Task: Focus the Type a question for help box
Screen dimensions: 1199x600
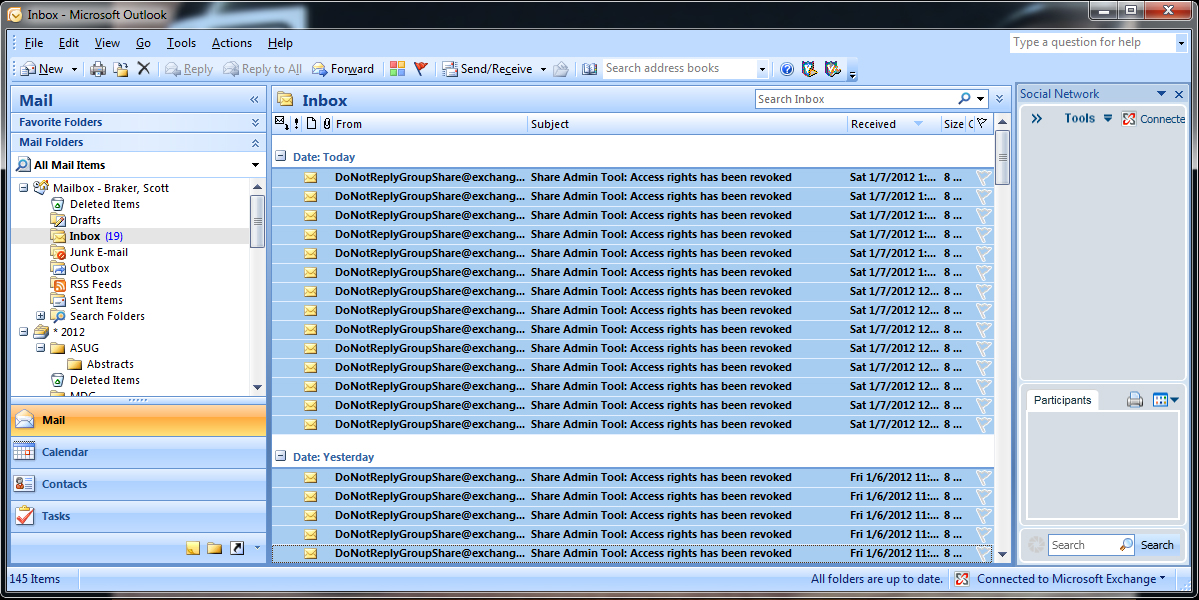Action: (x=1093, y=43)
